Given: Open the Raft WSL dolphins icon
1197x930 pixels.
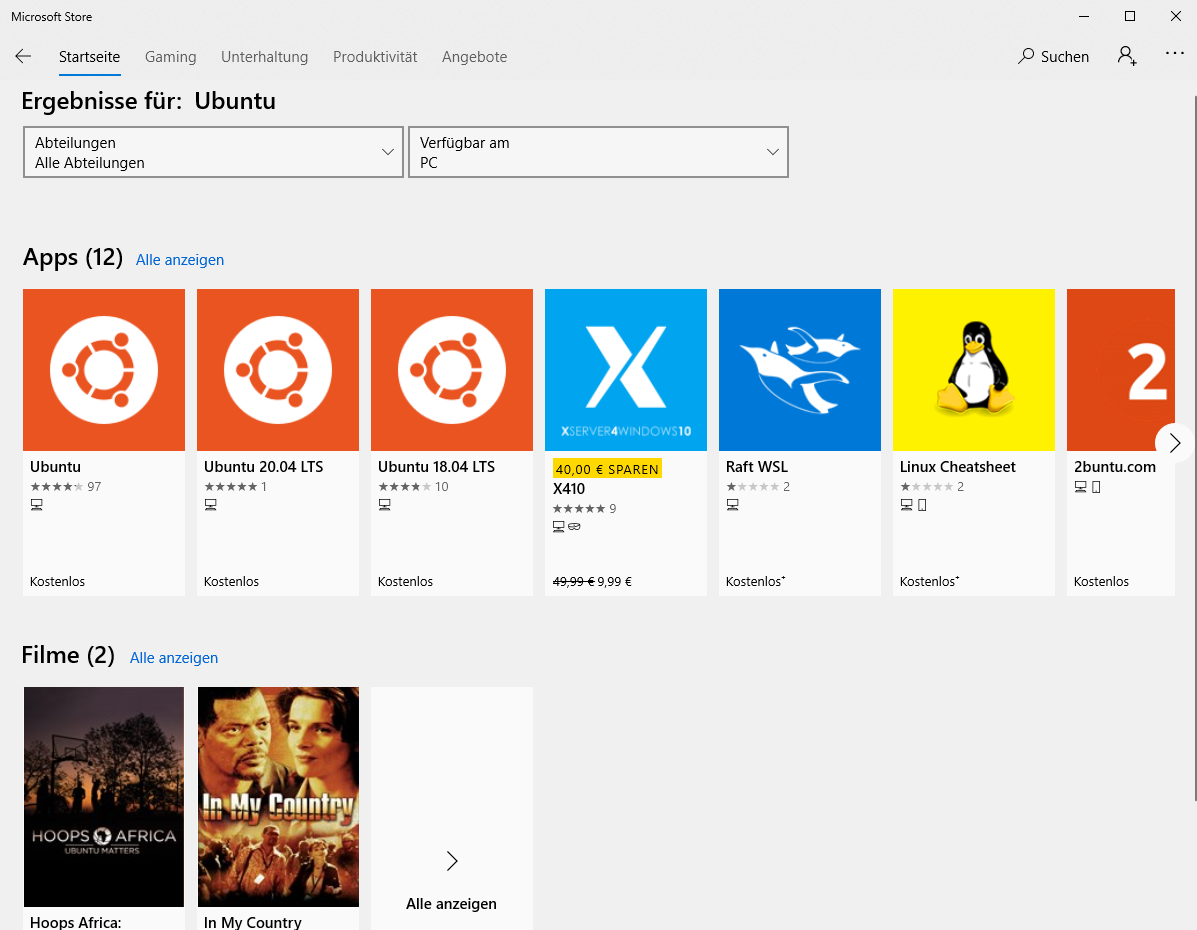Looking at the screenshot, I should (800, 370).
